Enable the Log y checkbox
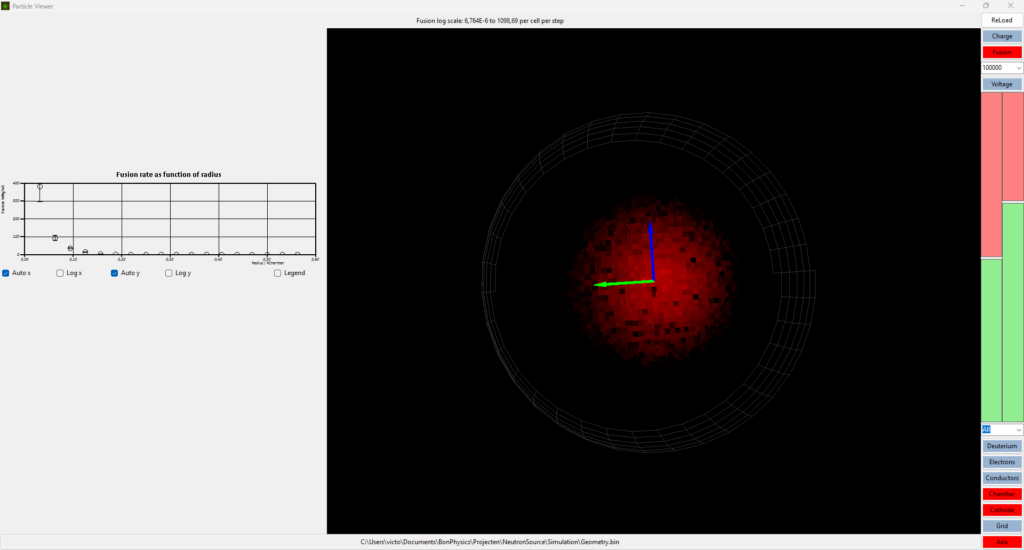The image size is (1024, 550). (x=169, y=273)
